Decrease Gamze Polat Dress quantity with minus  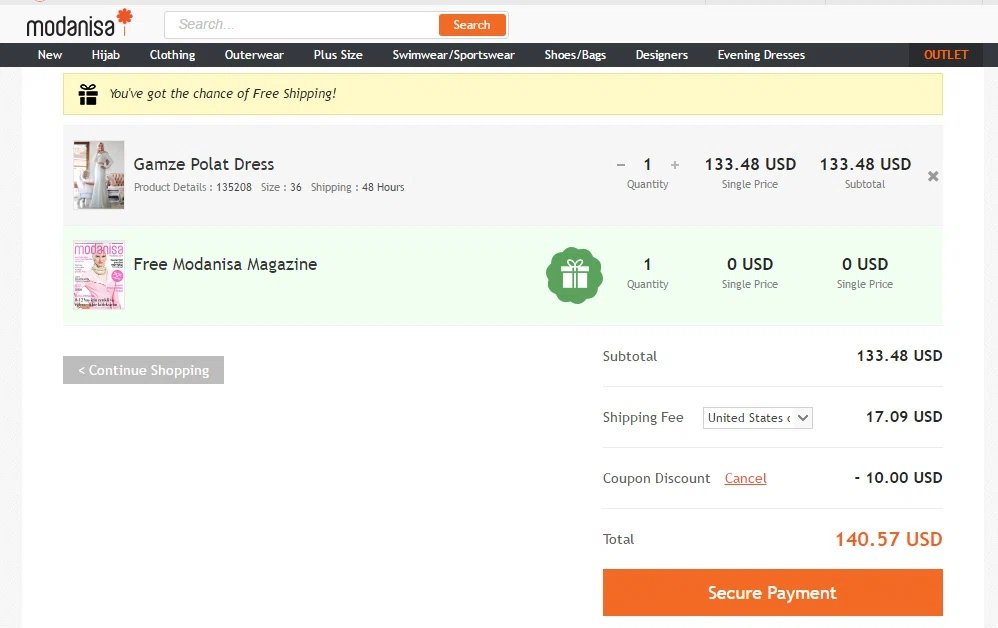tap(621, 165)
